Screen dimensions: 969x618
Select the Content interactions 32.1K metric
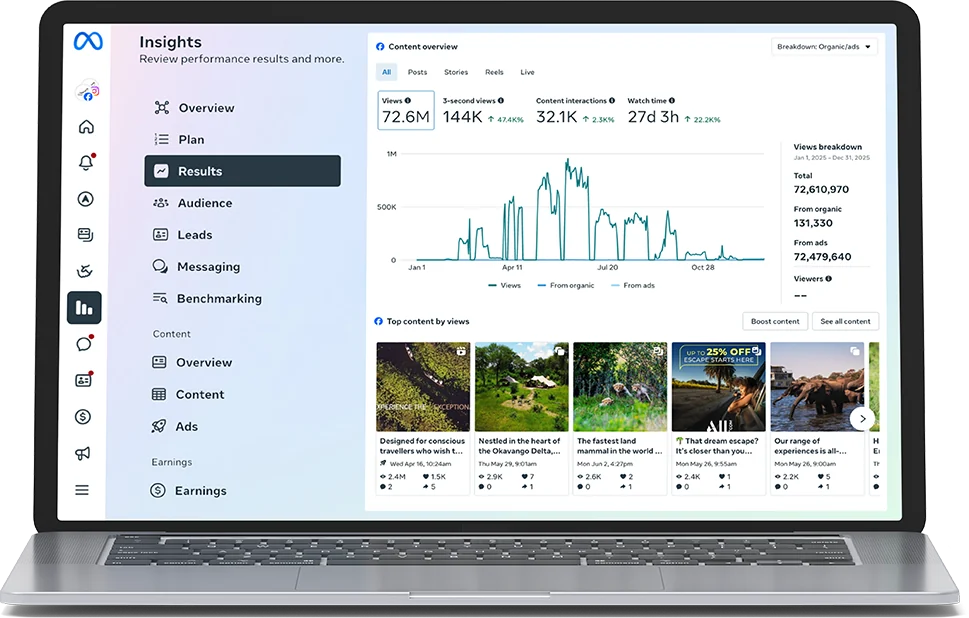(x=575, y=111)
